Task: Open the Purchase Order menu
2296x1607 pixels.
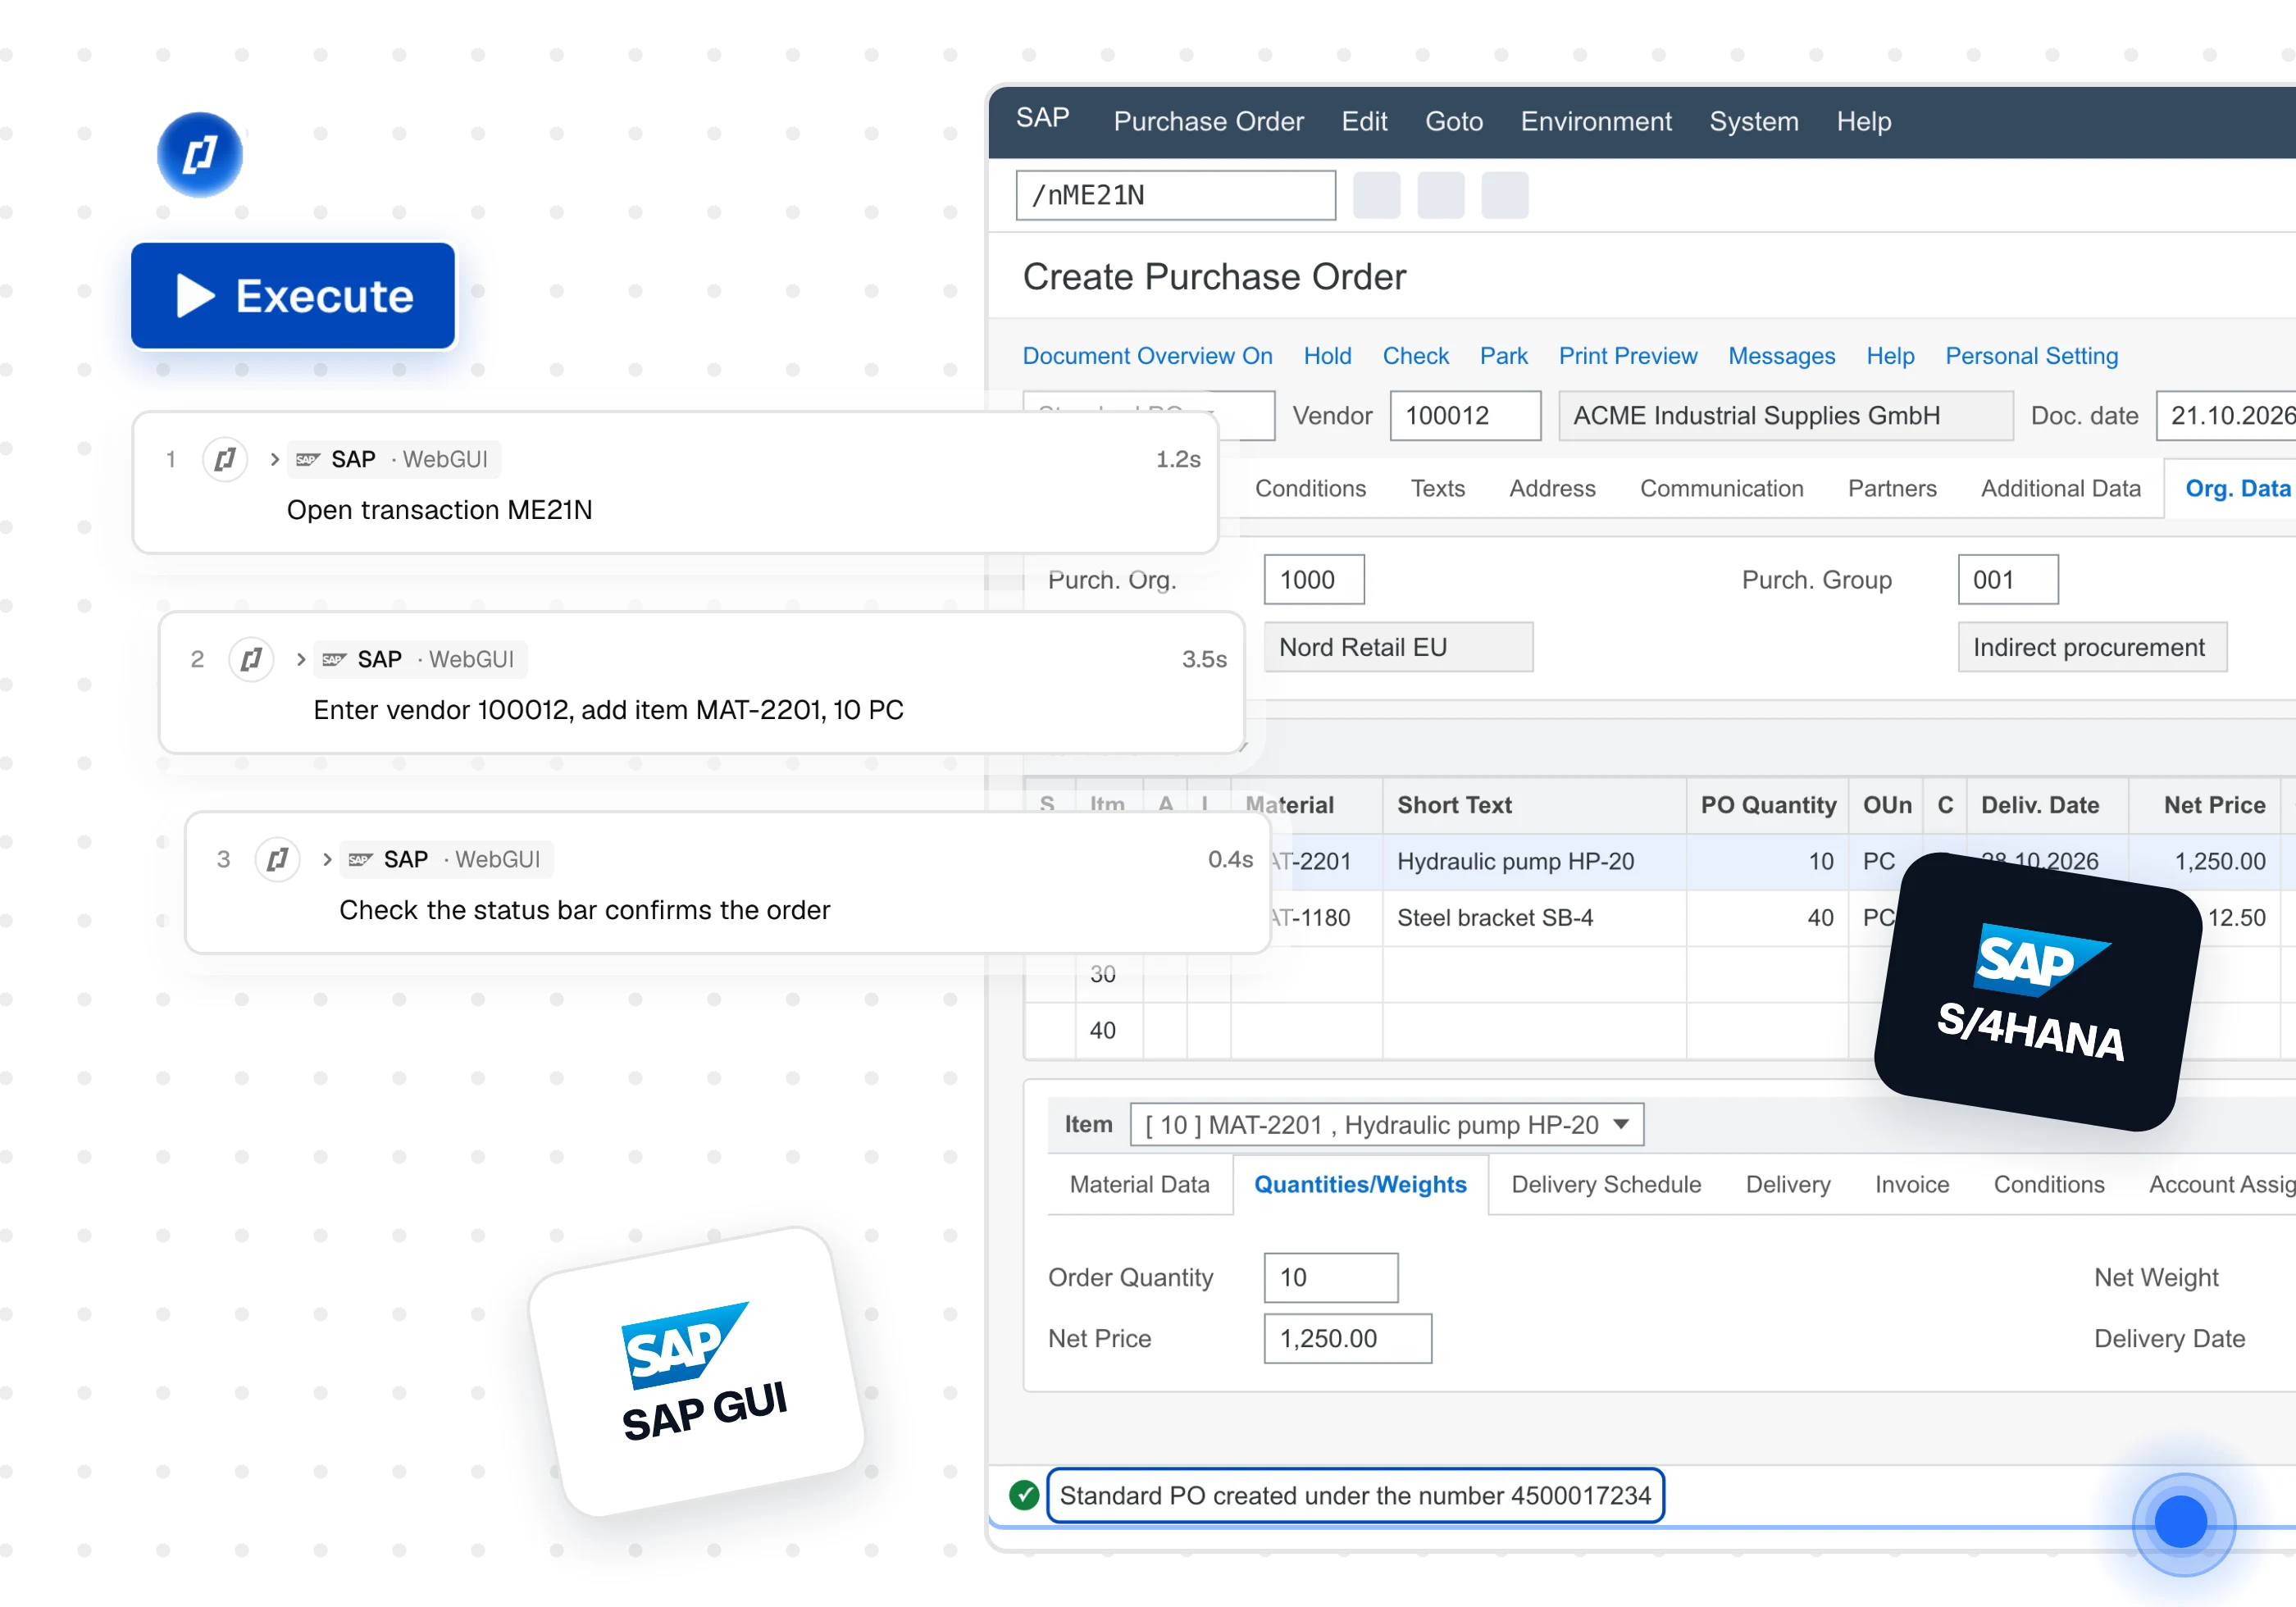Action: click(1208, 121)
